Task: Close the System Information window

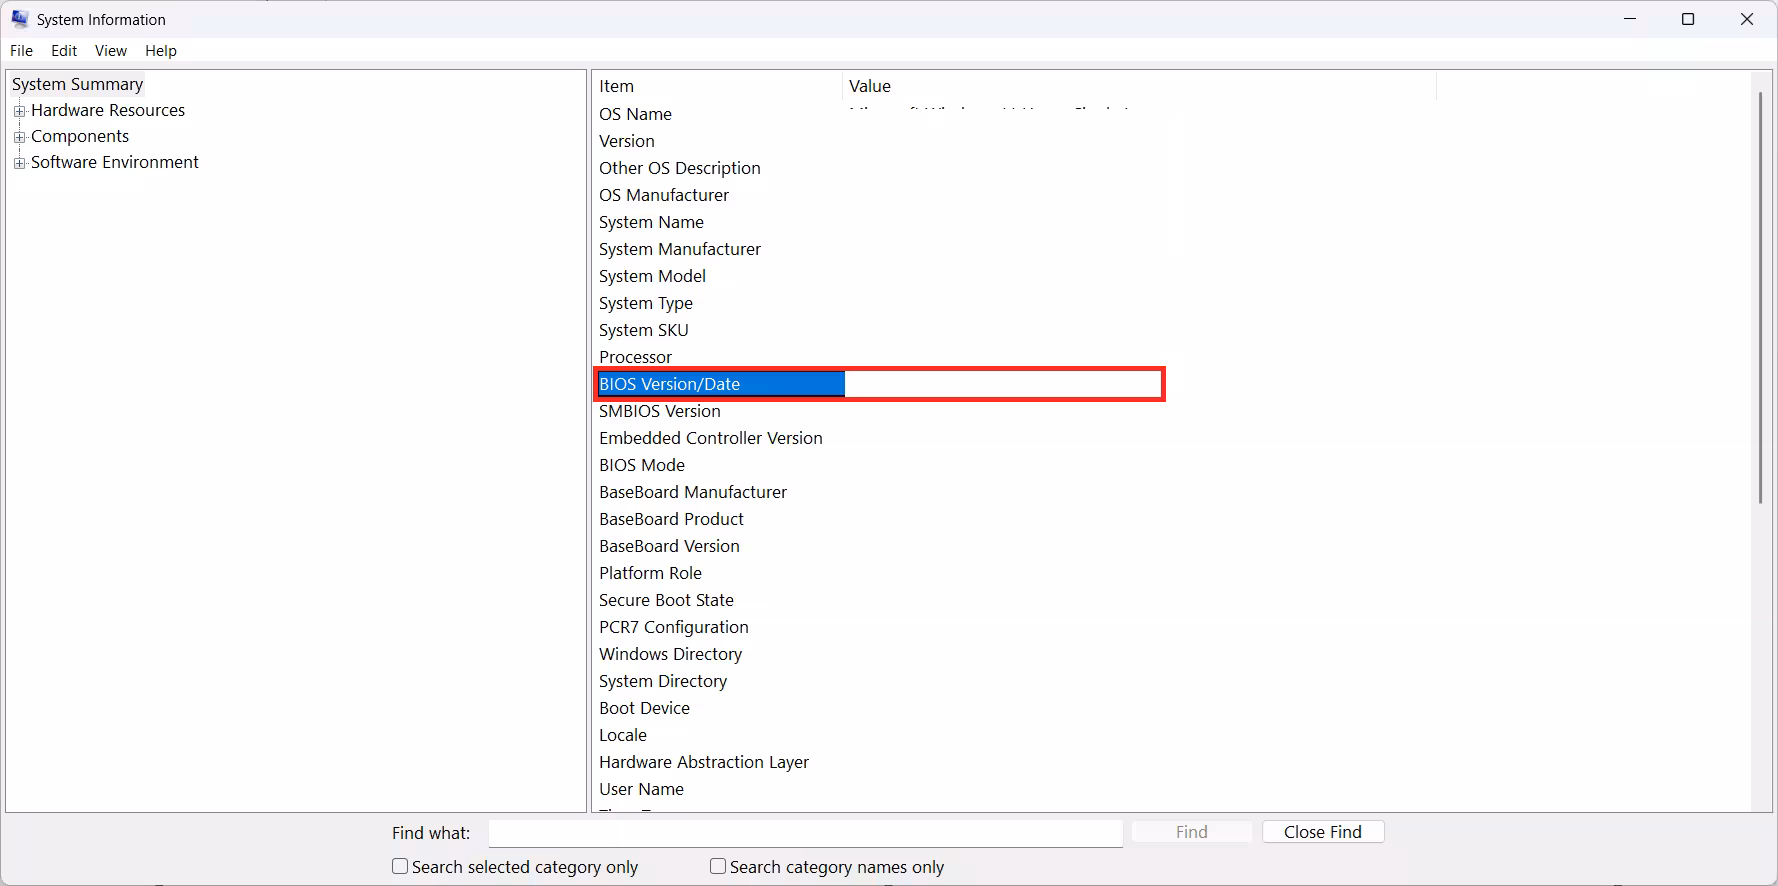Action: tap(1747, 19)
